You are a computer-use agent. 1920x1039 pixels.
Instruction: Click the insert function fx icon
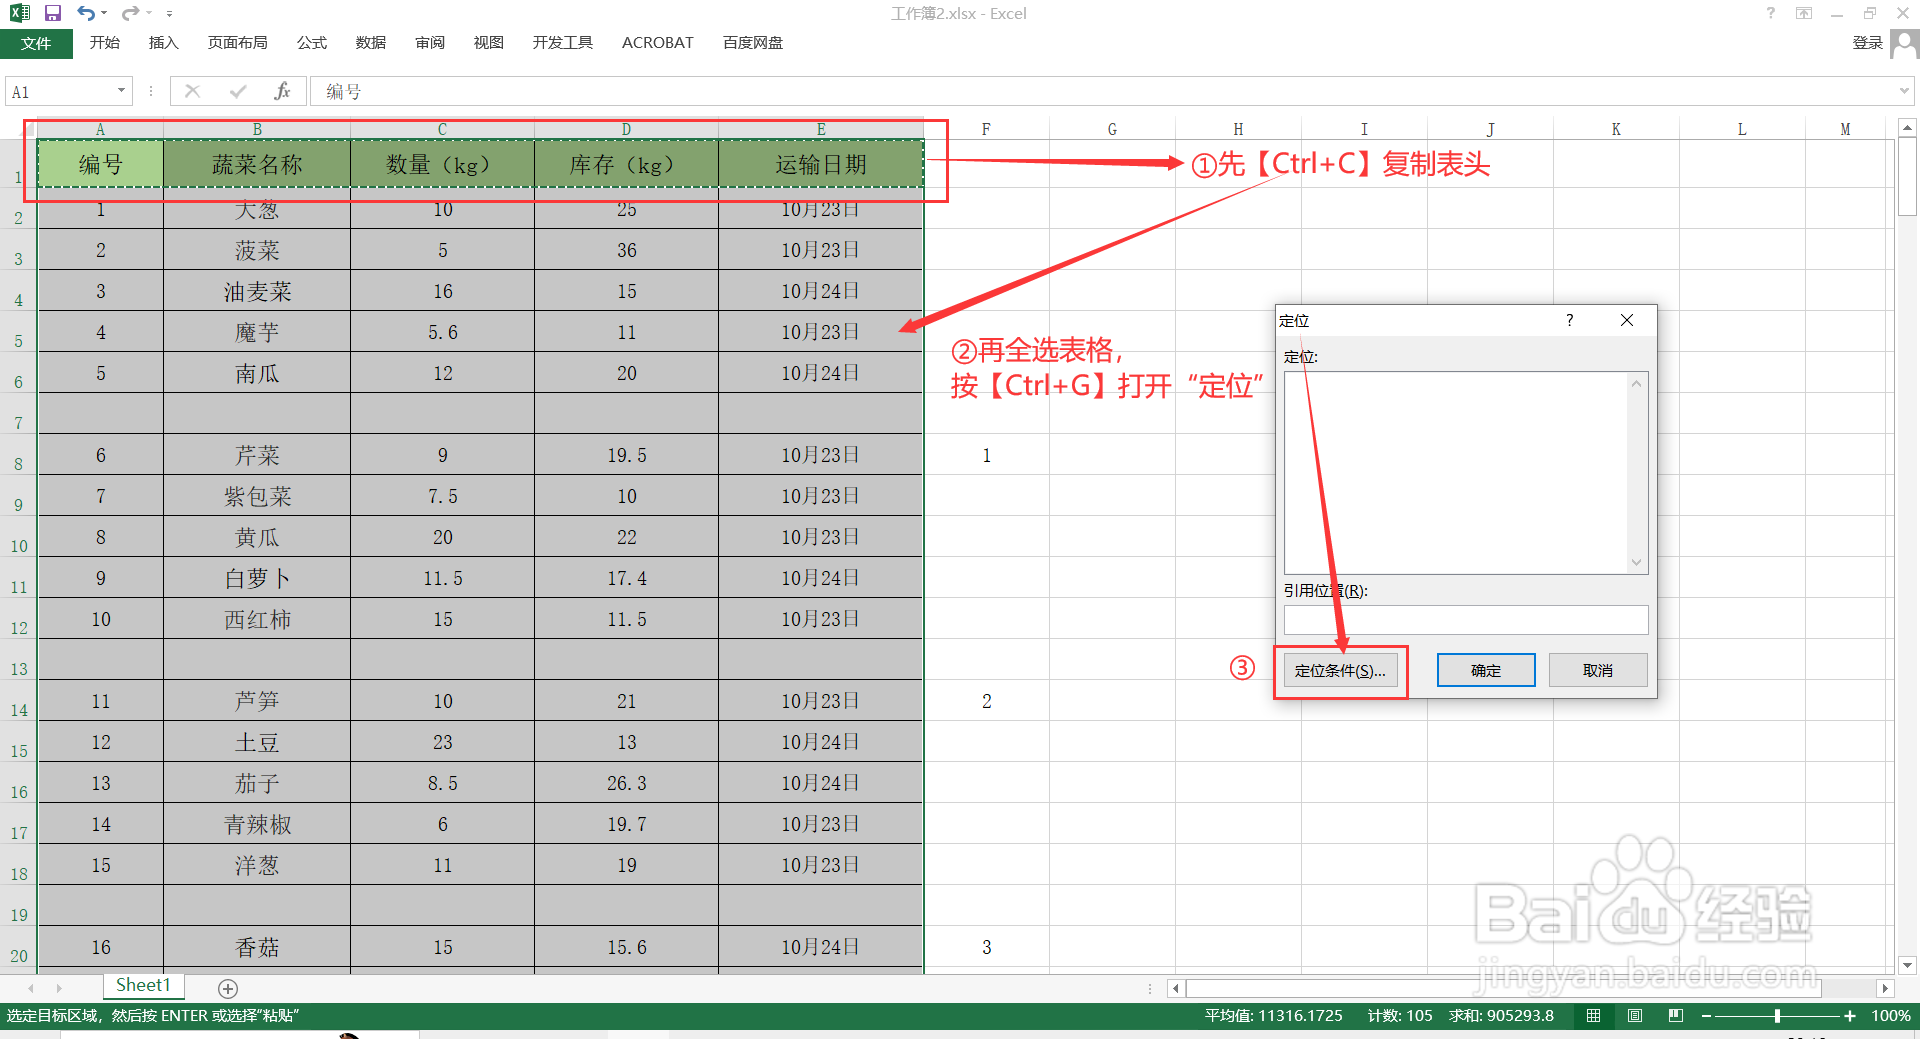point(282,92)
